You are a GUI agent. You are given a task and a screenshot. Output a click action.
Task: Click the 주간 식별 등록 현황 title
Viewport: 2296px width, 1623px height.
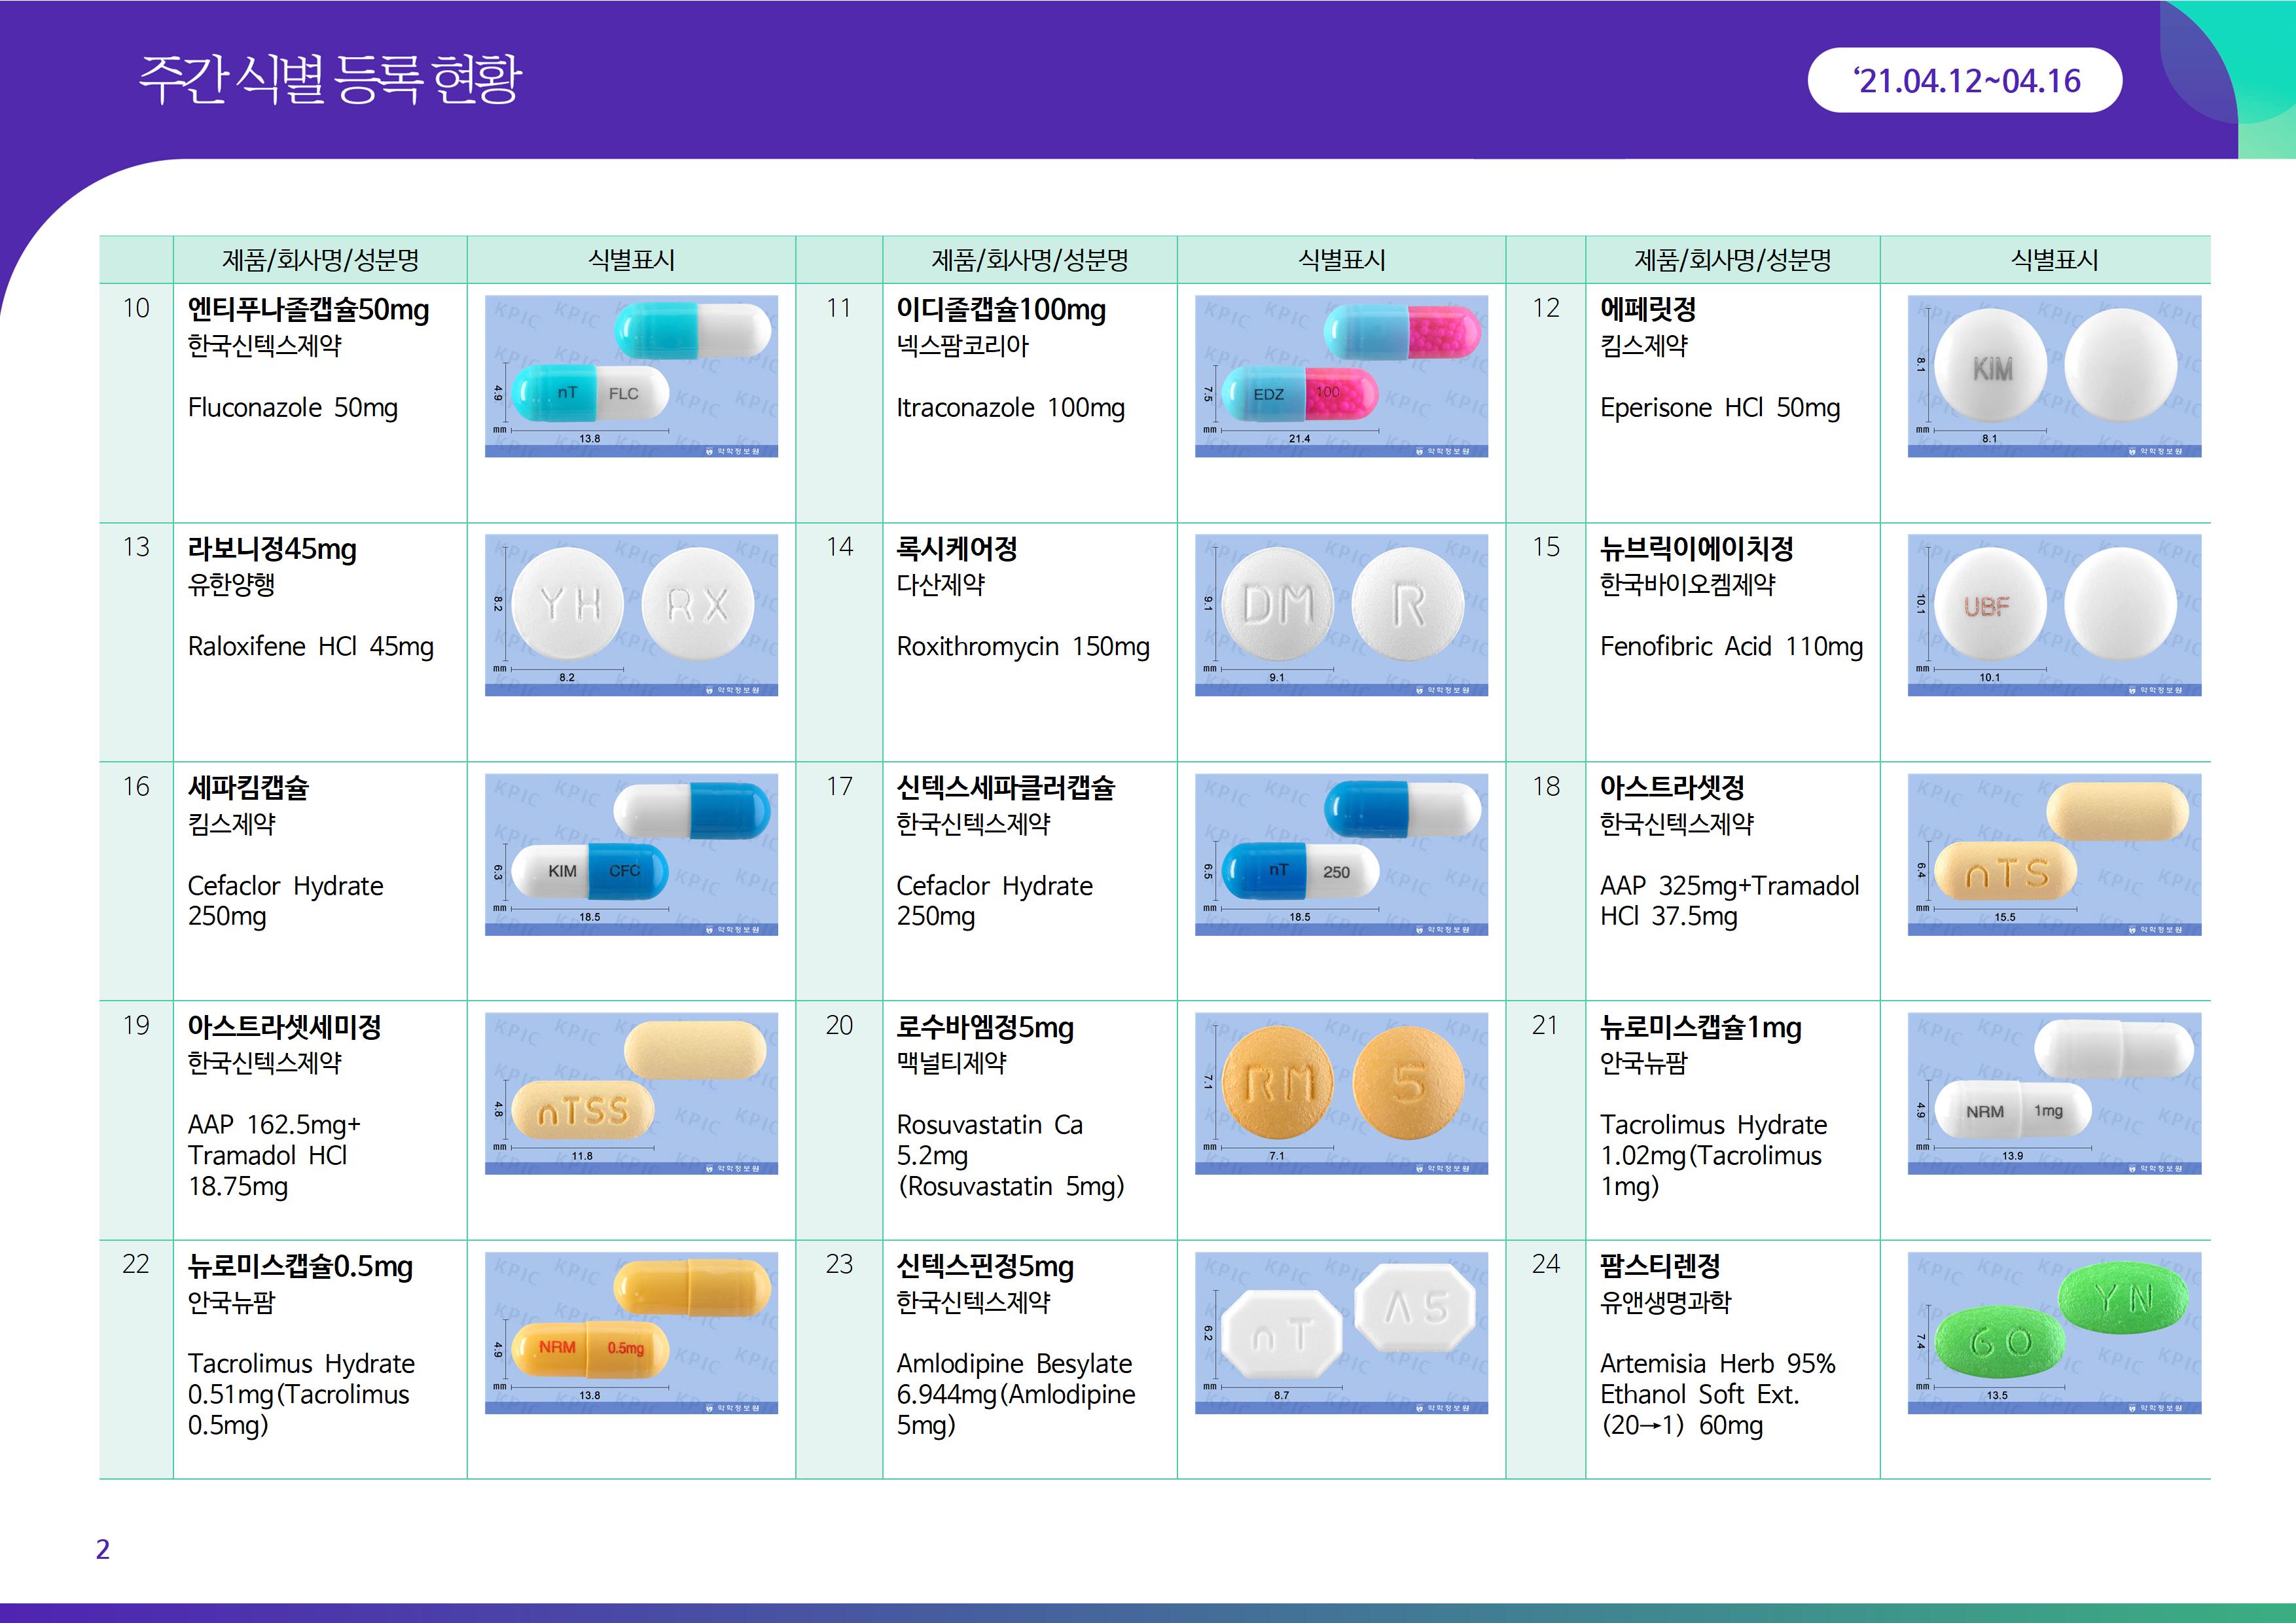[x=330, y=79]
